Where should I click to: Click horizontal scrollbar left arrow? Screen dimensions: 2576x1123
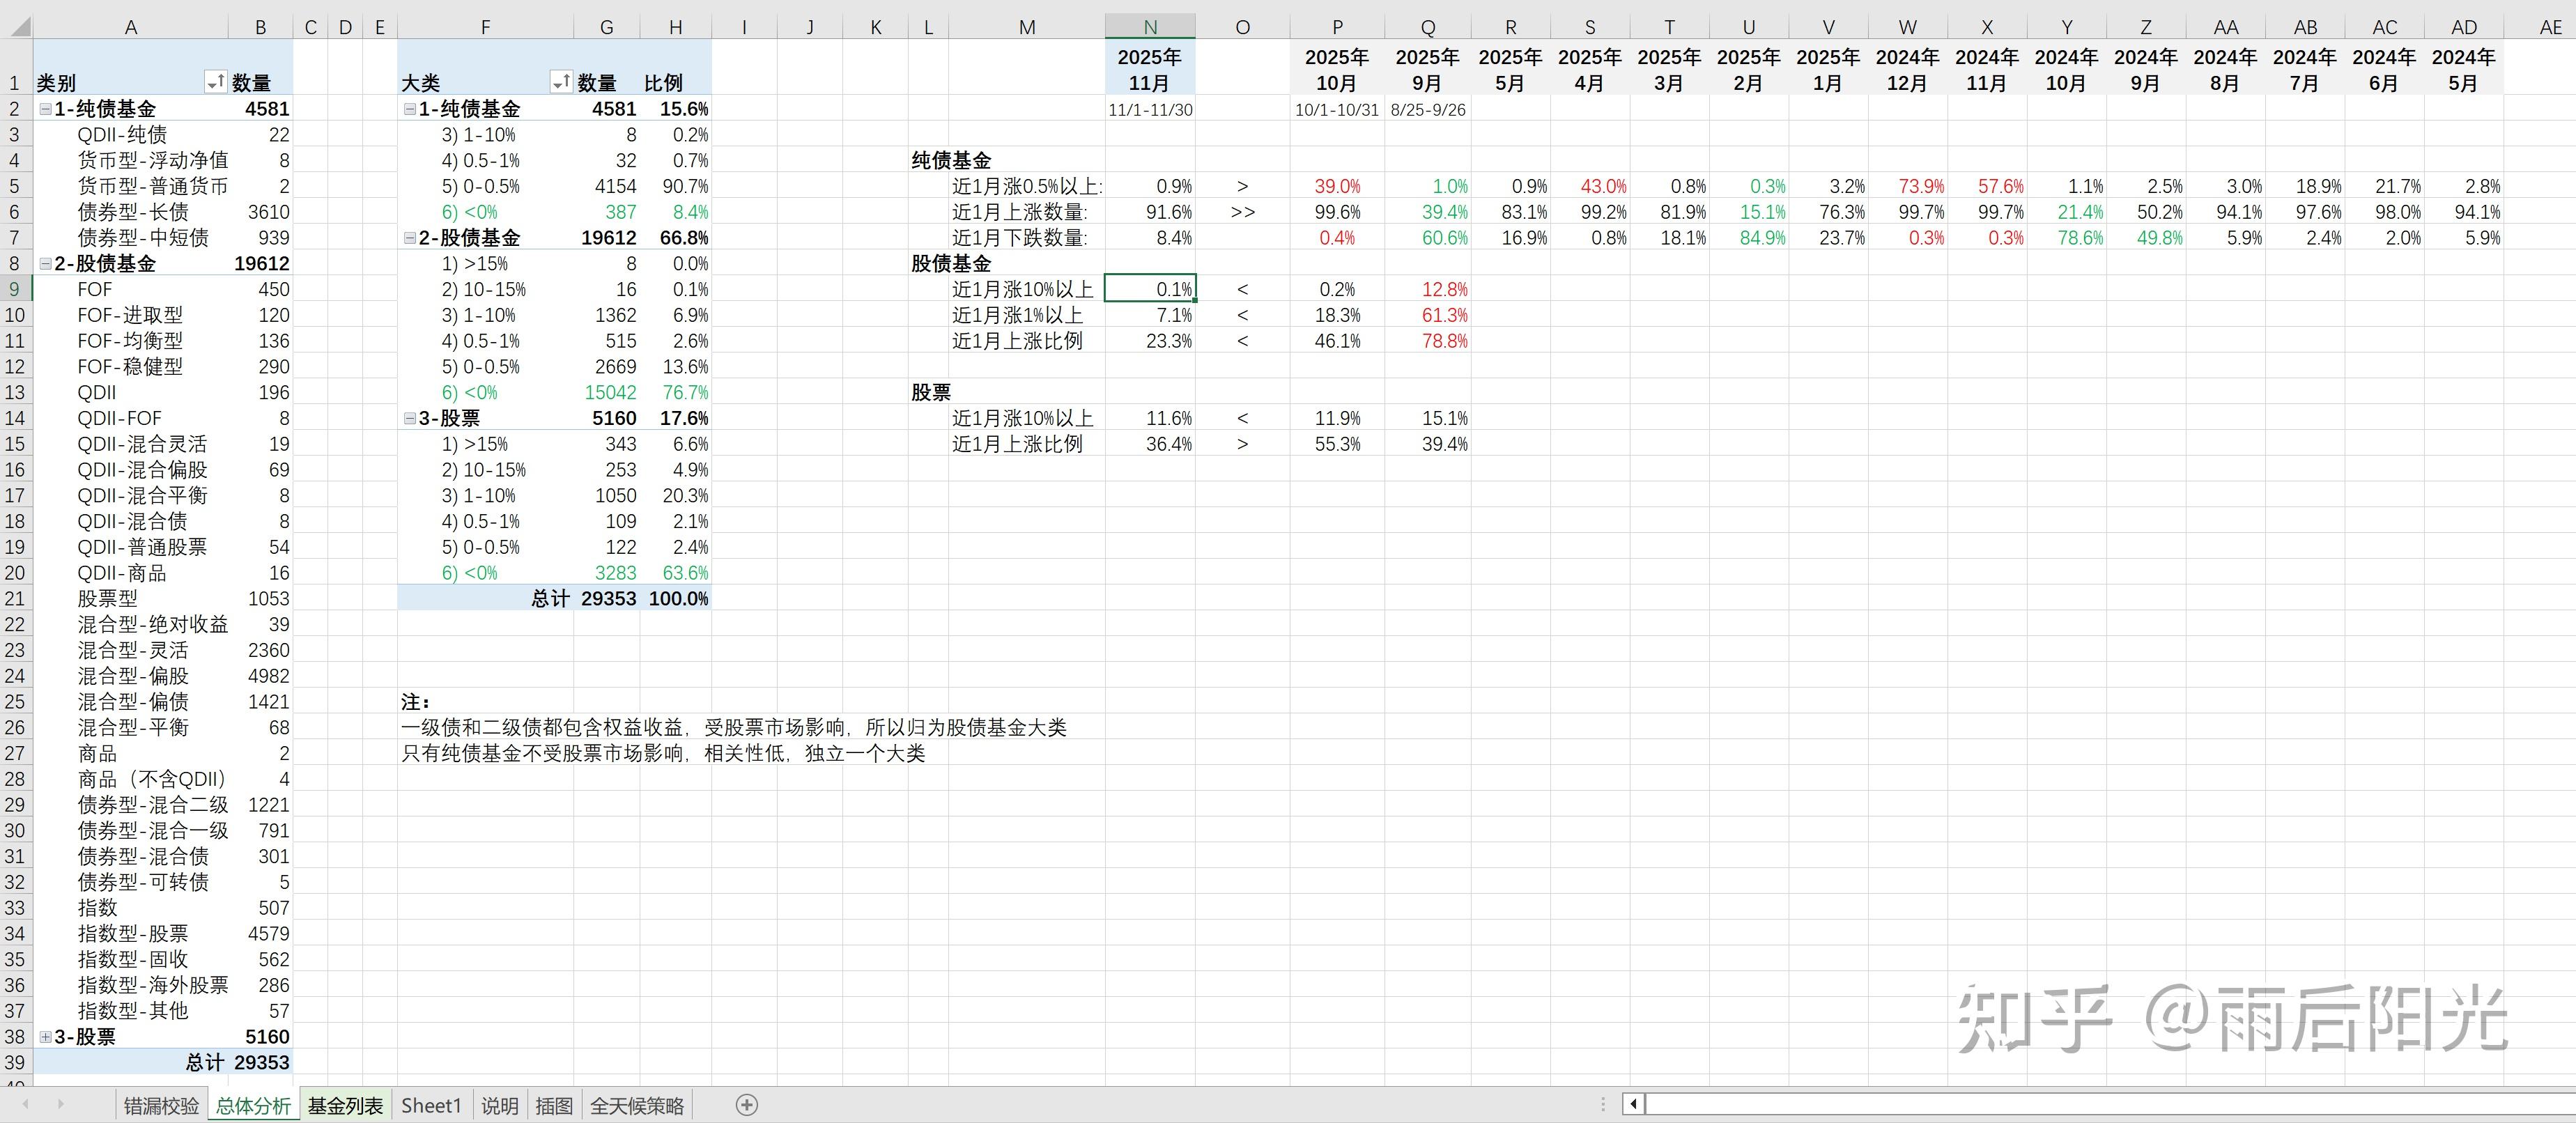coord(1633,1105)
